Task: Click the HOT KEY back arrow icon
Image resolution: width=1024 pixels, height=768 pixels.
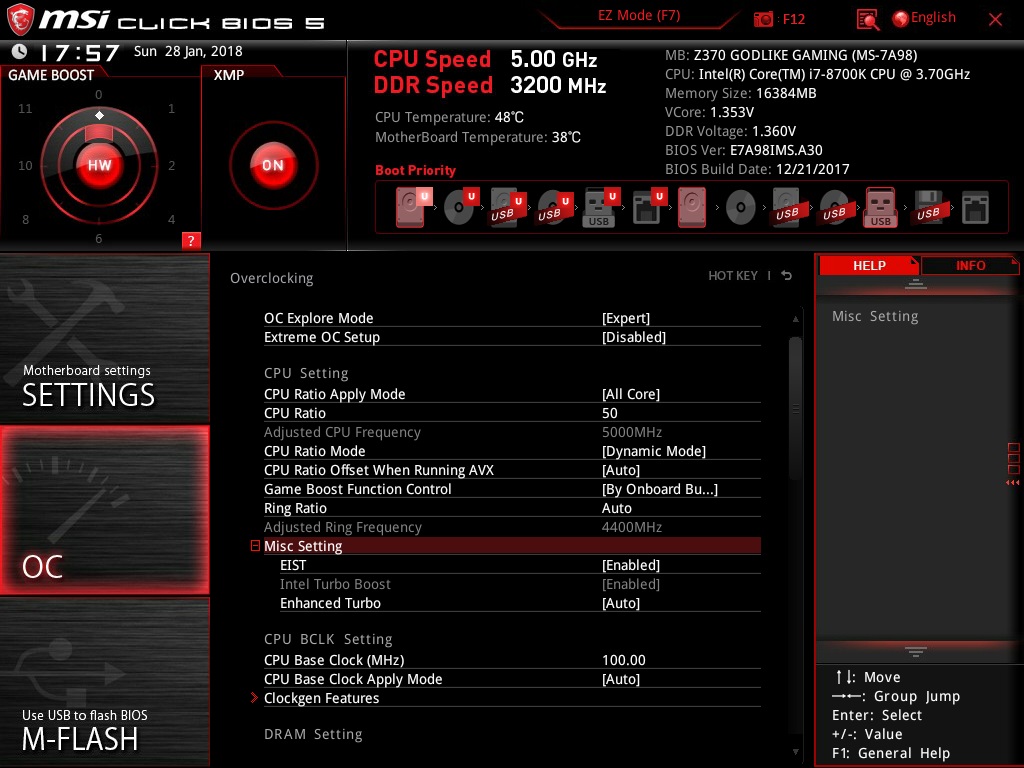Action: [787, 276]
